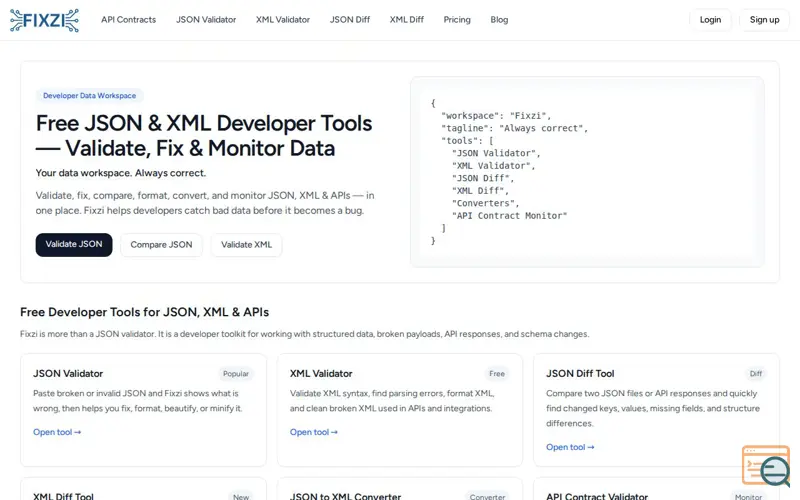The image size is (800, 500).
Task: Click the Login button
Action: click(710, 20)
